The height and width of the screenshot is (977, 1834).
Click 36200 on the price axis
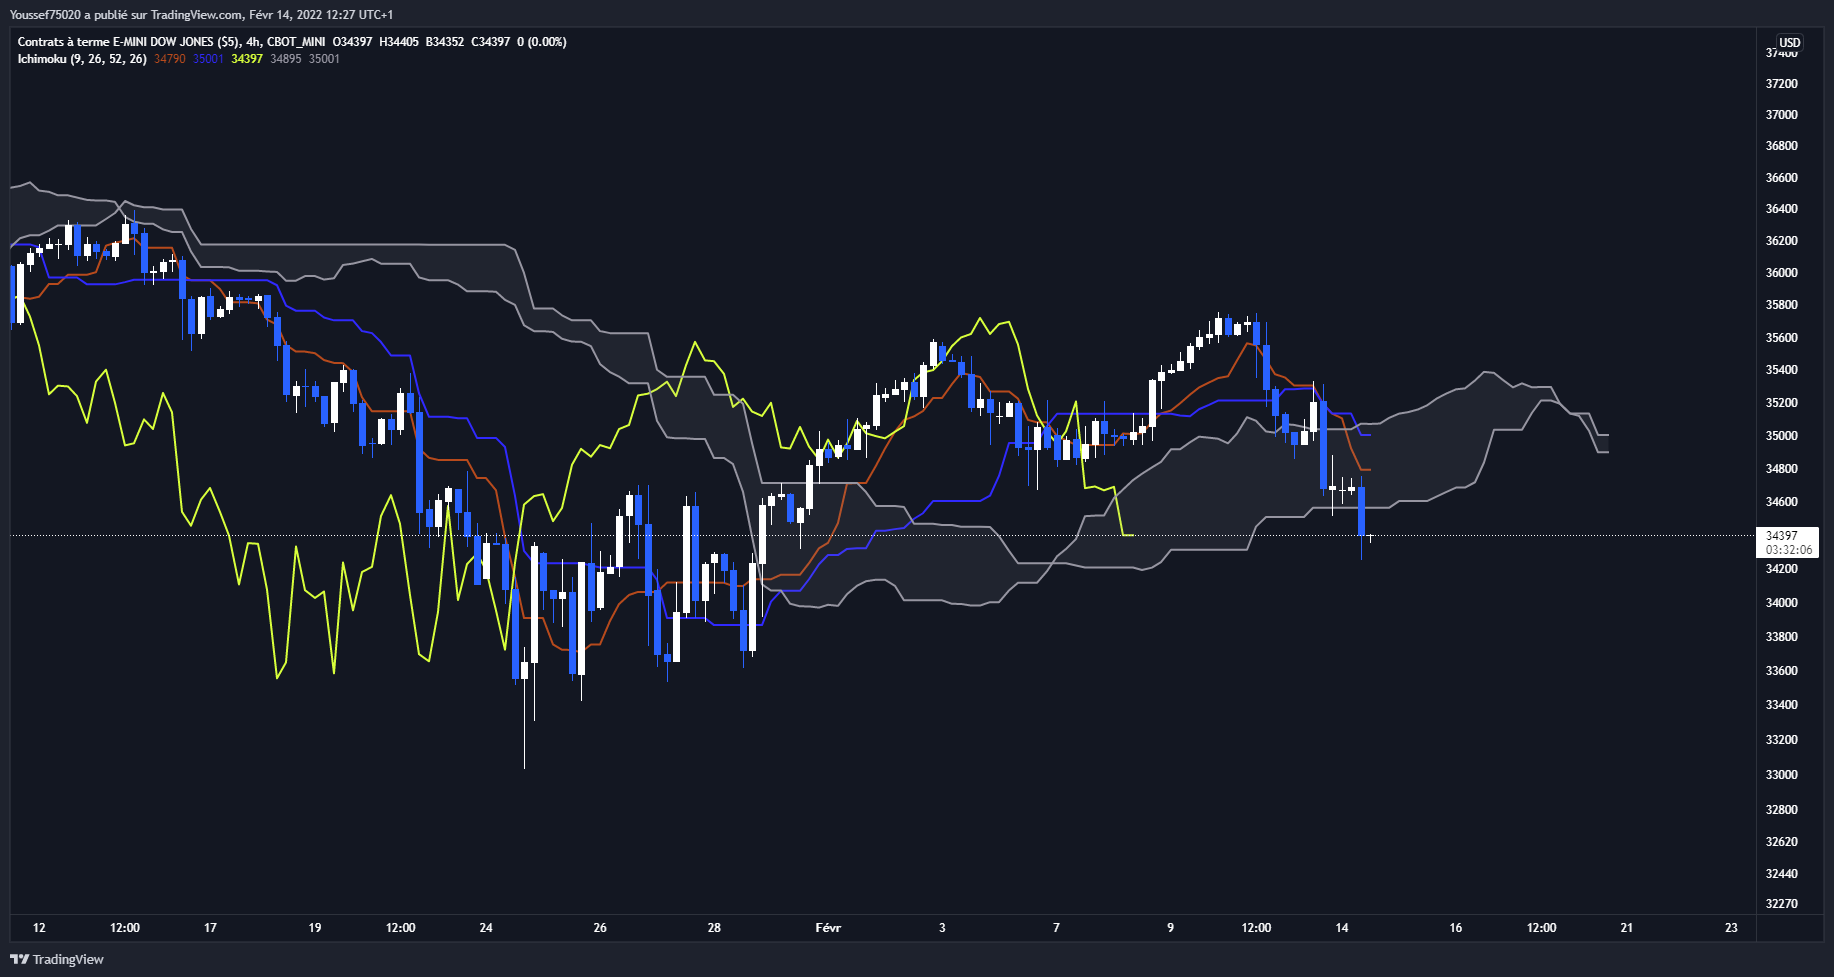pos(1781,241)
